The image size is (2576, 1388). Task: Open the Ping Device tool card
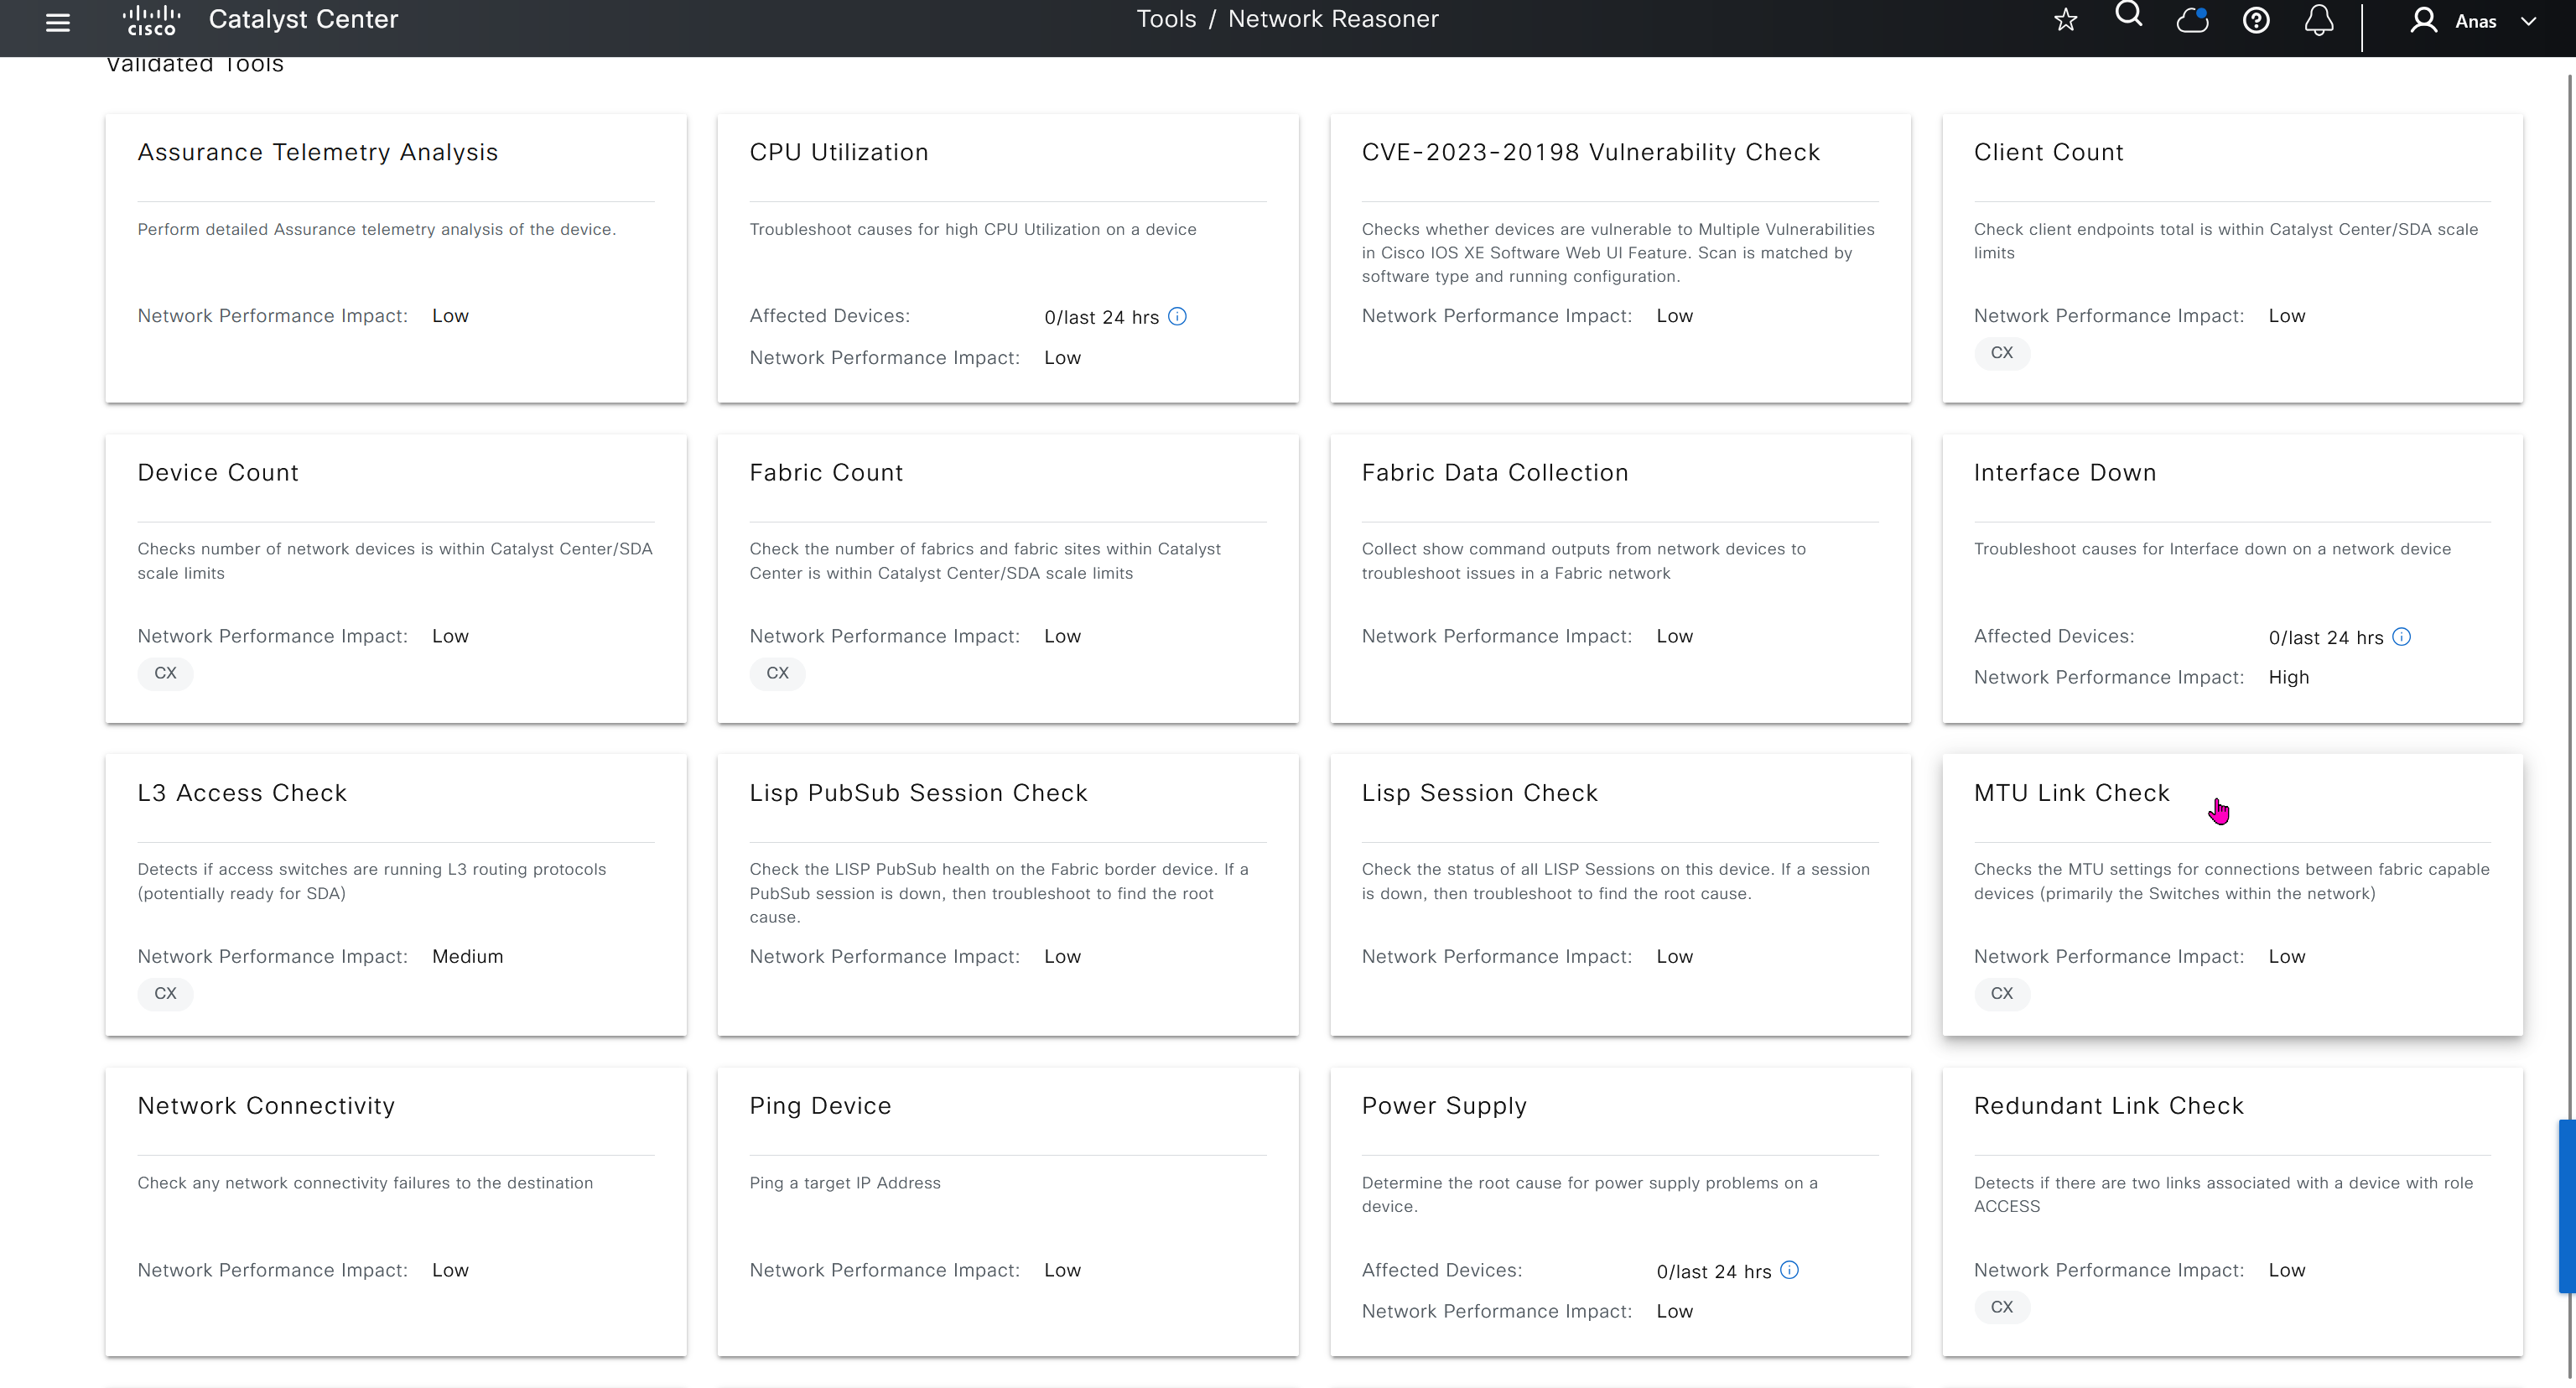pyautogui.click(x=820, y=1106)
